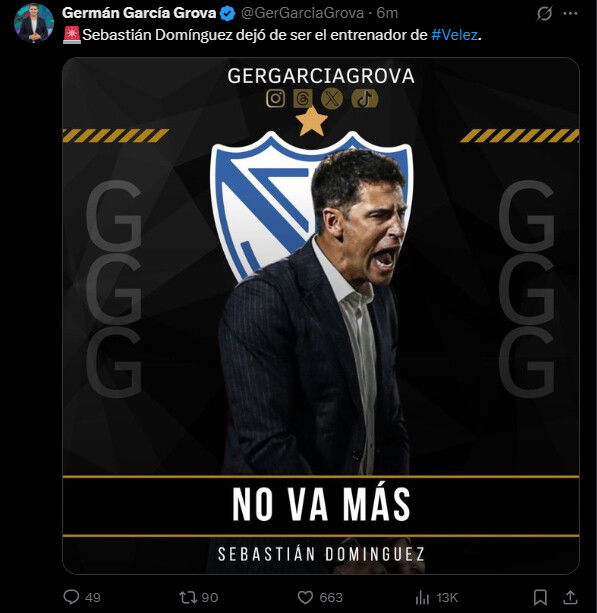Screen dimensions: 597x613
Task: Click the Instagram logo in the graphic
Action: [x=276, y=99]
